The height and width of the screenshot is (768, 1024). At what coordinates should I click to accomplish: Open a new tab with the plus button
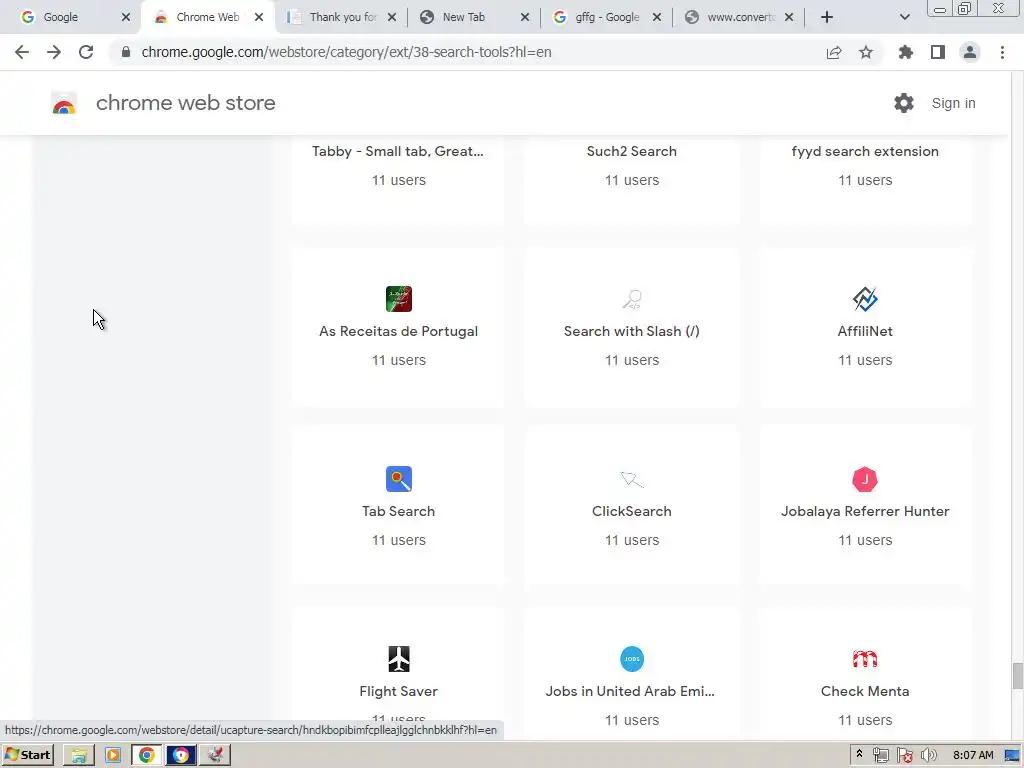[x=827, y=17]
